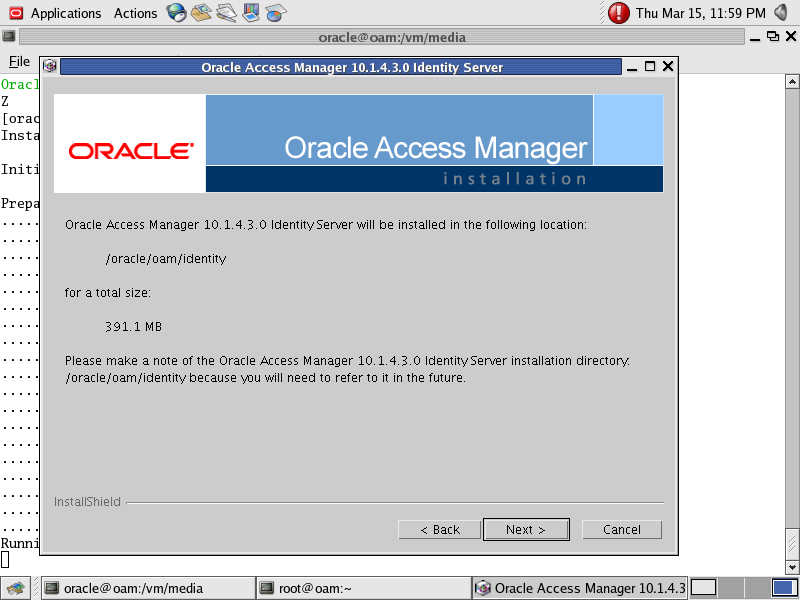Image resolution: width=800 pixels, height=600 pixels.
Task: Minimize the Identity Server installer window
Action: [632, 67]
